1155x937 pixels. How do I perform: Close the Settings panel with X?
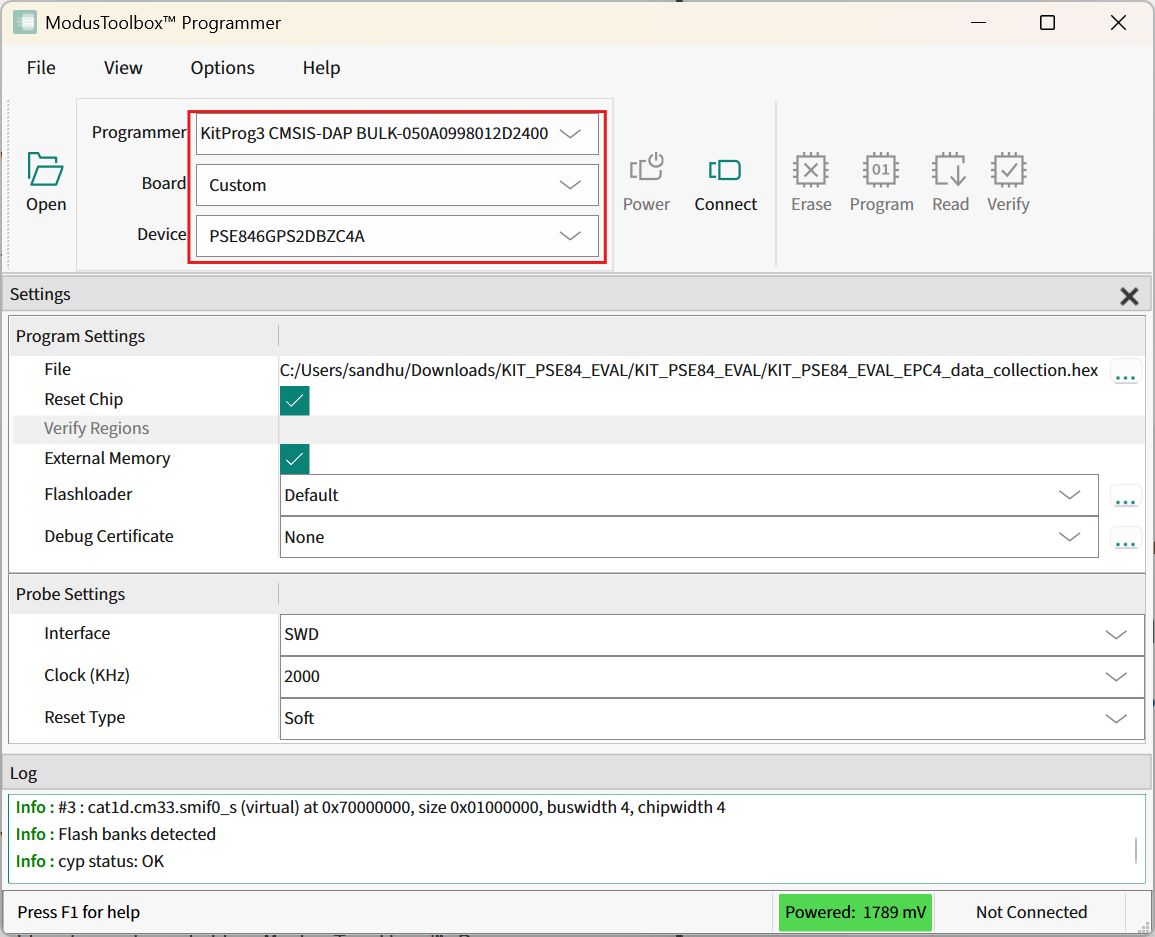coord(1129,296)
